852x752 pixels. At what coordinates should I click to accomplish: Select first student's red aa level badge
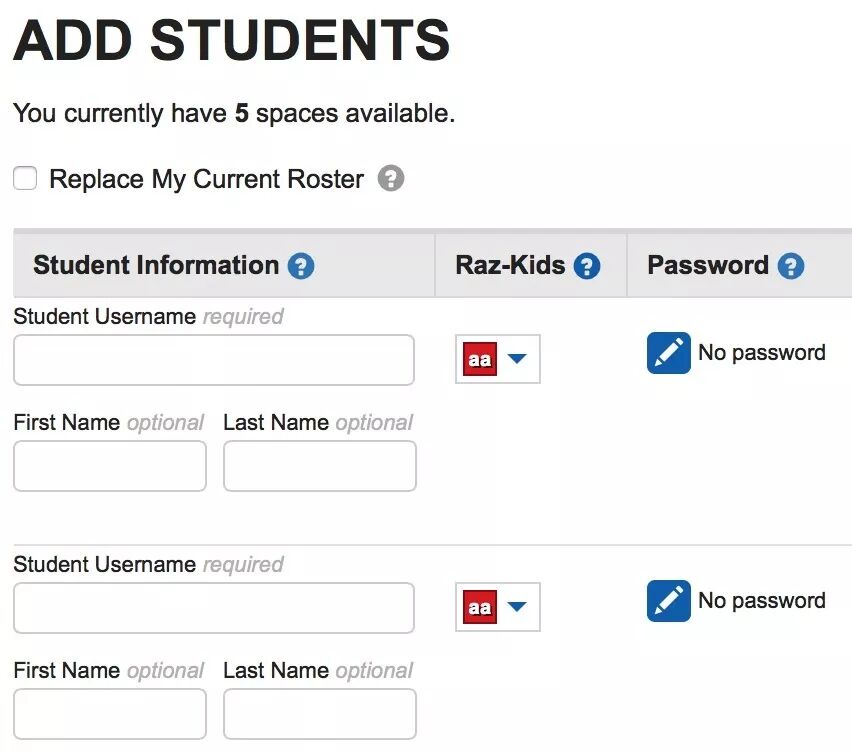480,359
